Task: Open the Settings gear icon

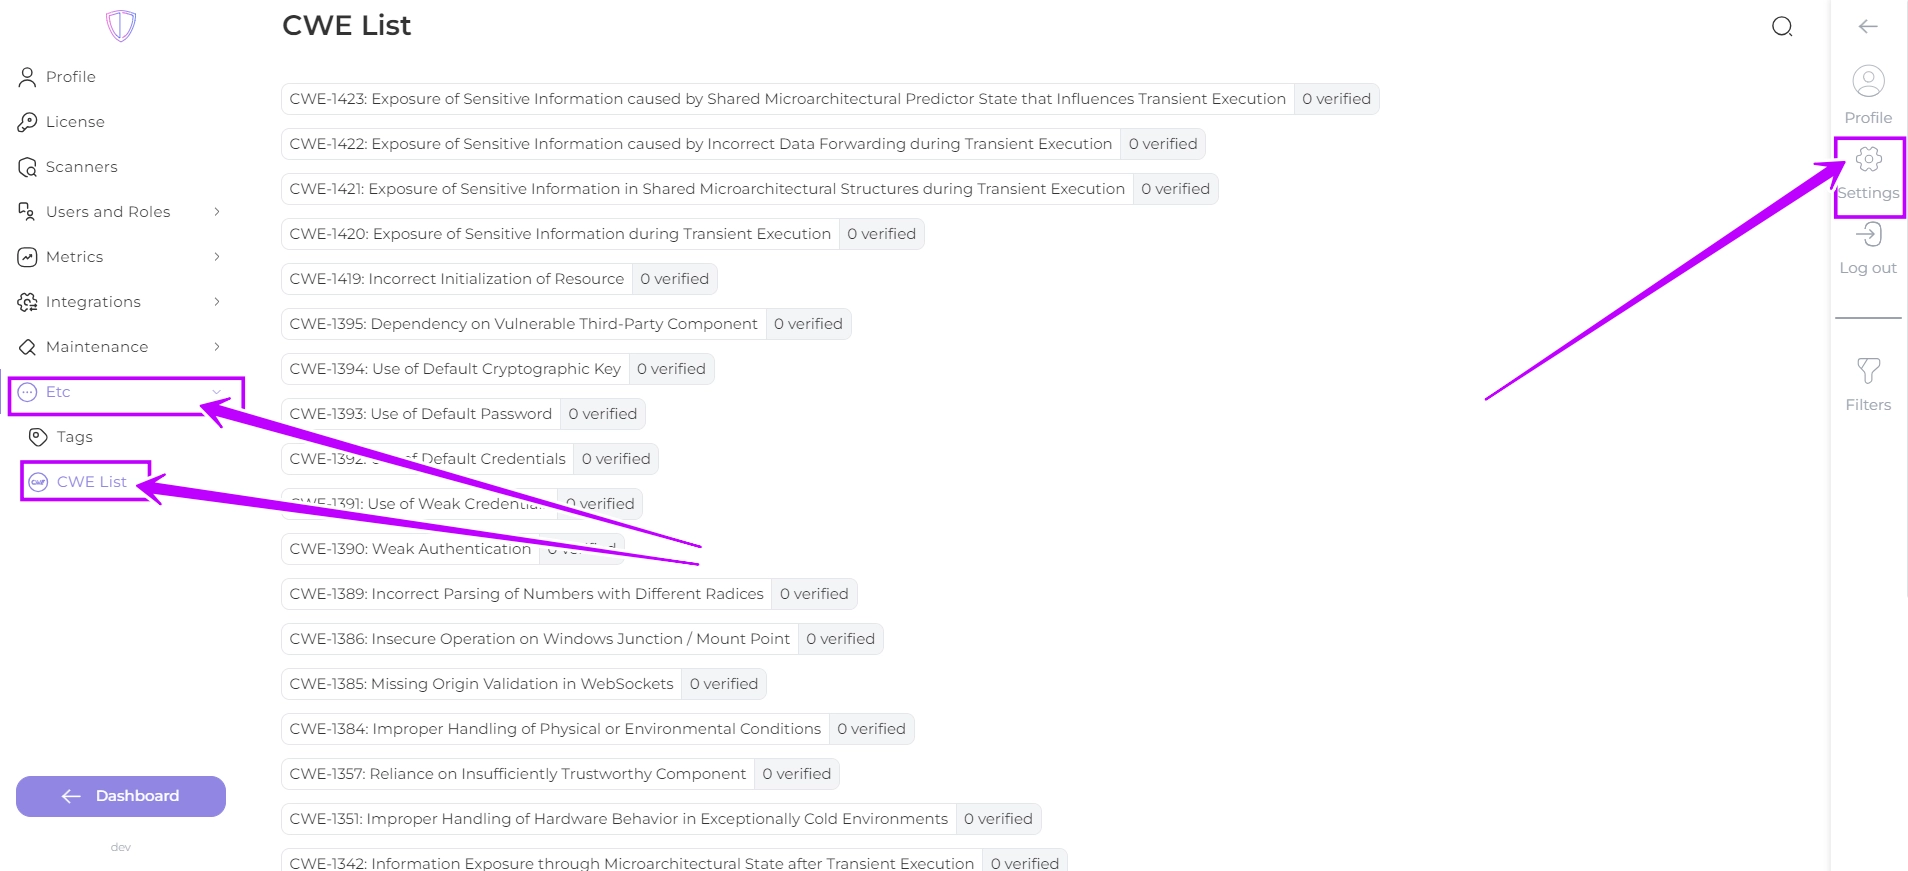Action: tap(1868, 159)
